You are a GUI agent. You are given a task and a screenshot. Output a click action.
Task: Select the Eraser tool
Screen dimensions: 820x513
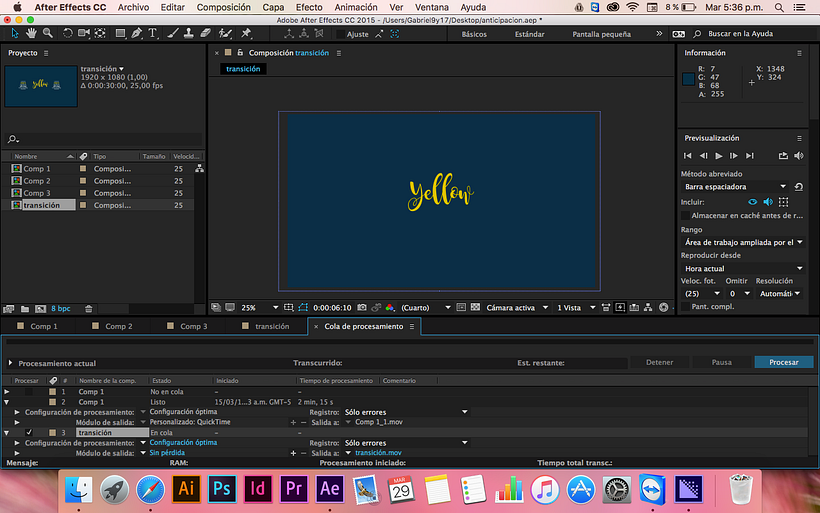[205, 34]
